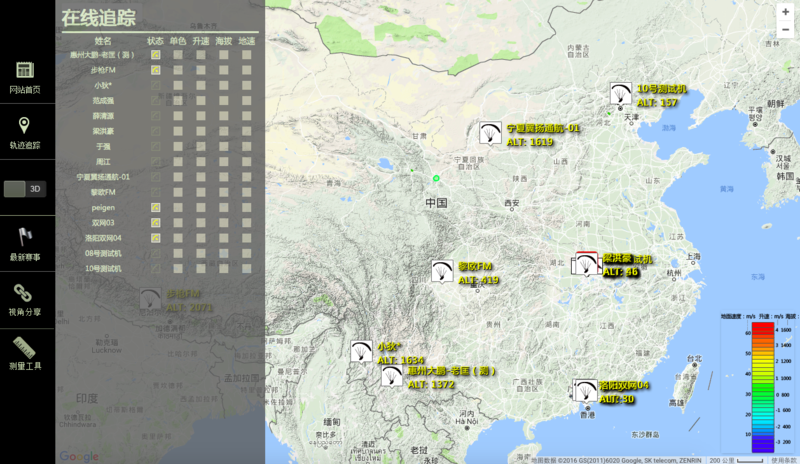Enable 海拔 checkbox for 洛阳双网04
This screenshot has width=800, height=464.
(223, 238)
